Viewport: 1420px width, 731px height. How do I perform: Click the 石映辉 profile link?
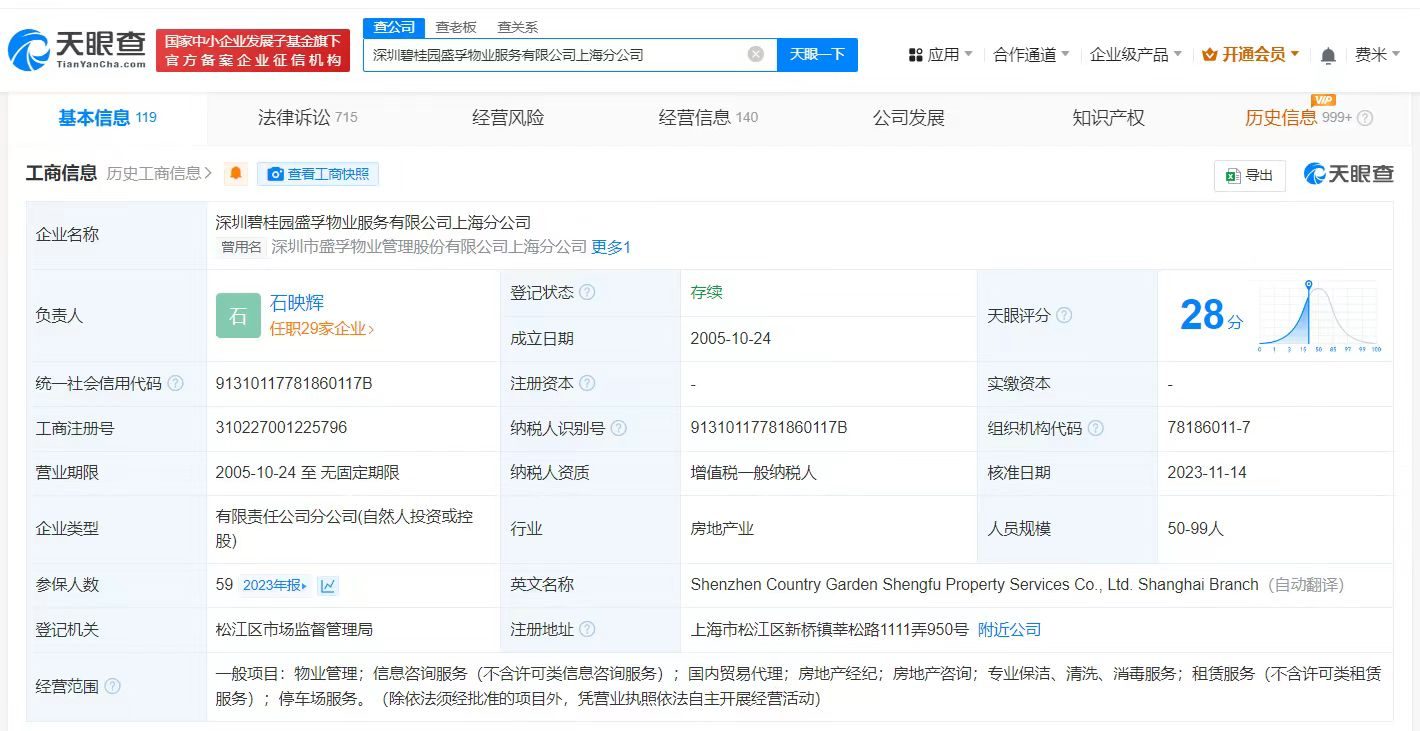click(x=299, y=304)
